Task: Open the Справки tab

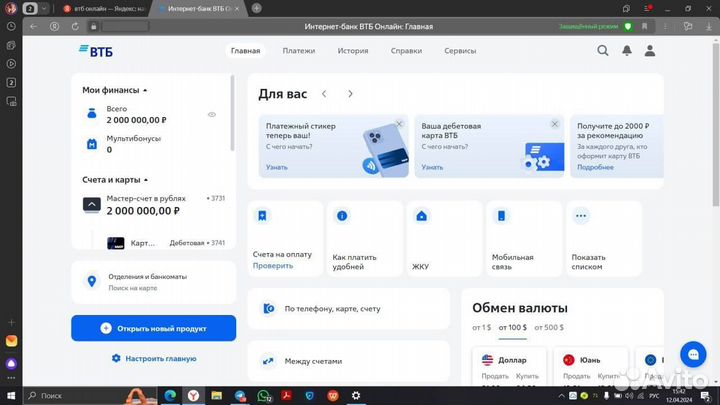Action: (406, 51)
